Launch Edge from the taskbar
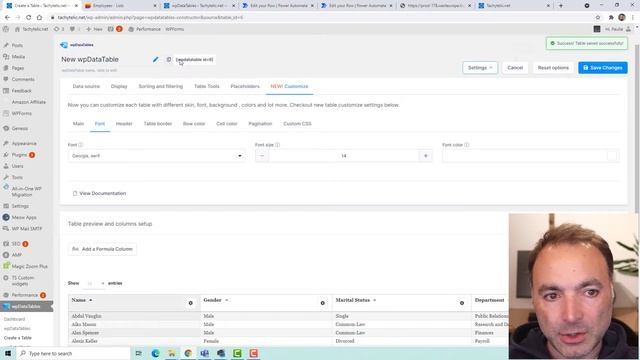Image resolution: width=640 pixels, height=360 pixels. tap(155, 353)
